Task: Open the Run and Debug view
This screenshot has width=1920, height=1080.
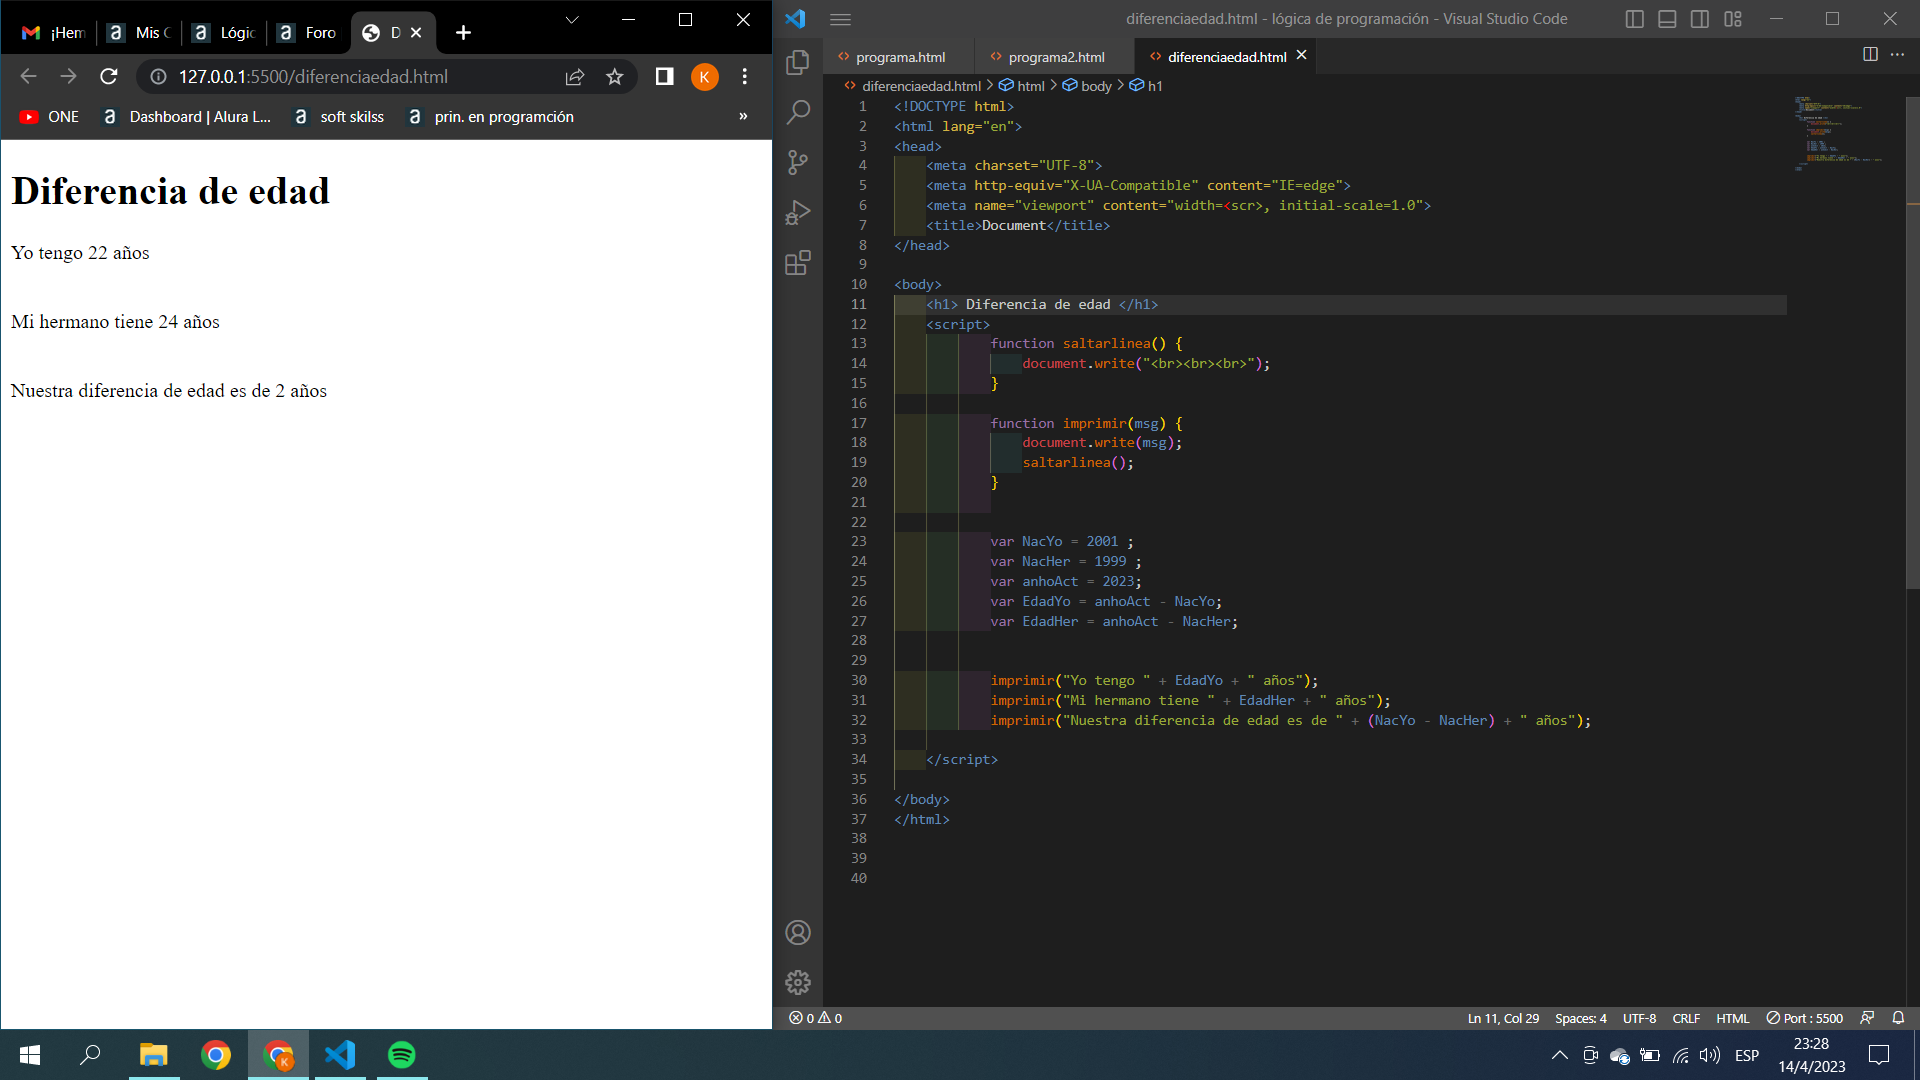Action: (x=798, y=212)
